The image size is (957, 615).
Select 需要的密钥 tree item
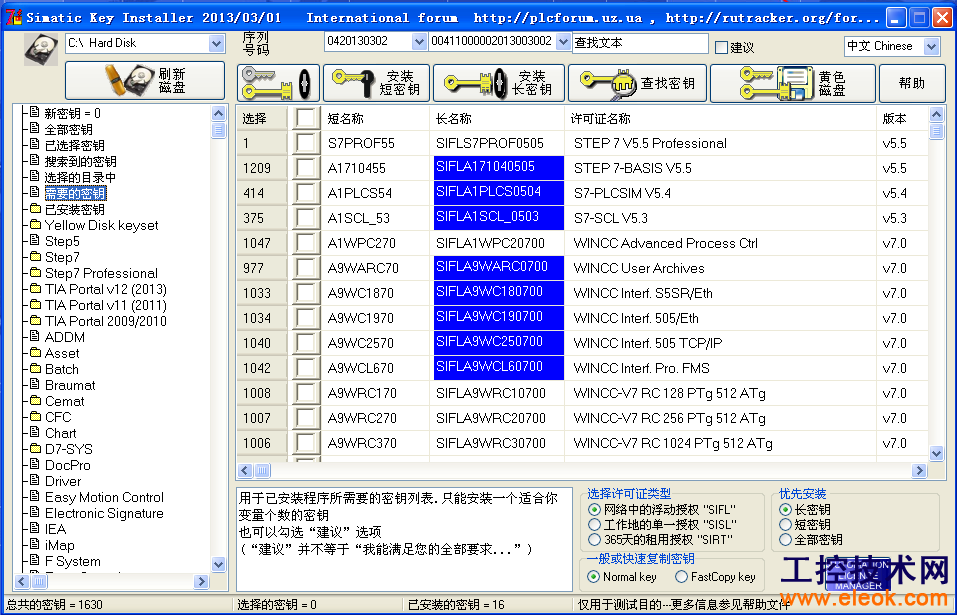75,193
